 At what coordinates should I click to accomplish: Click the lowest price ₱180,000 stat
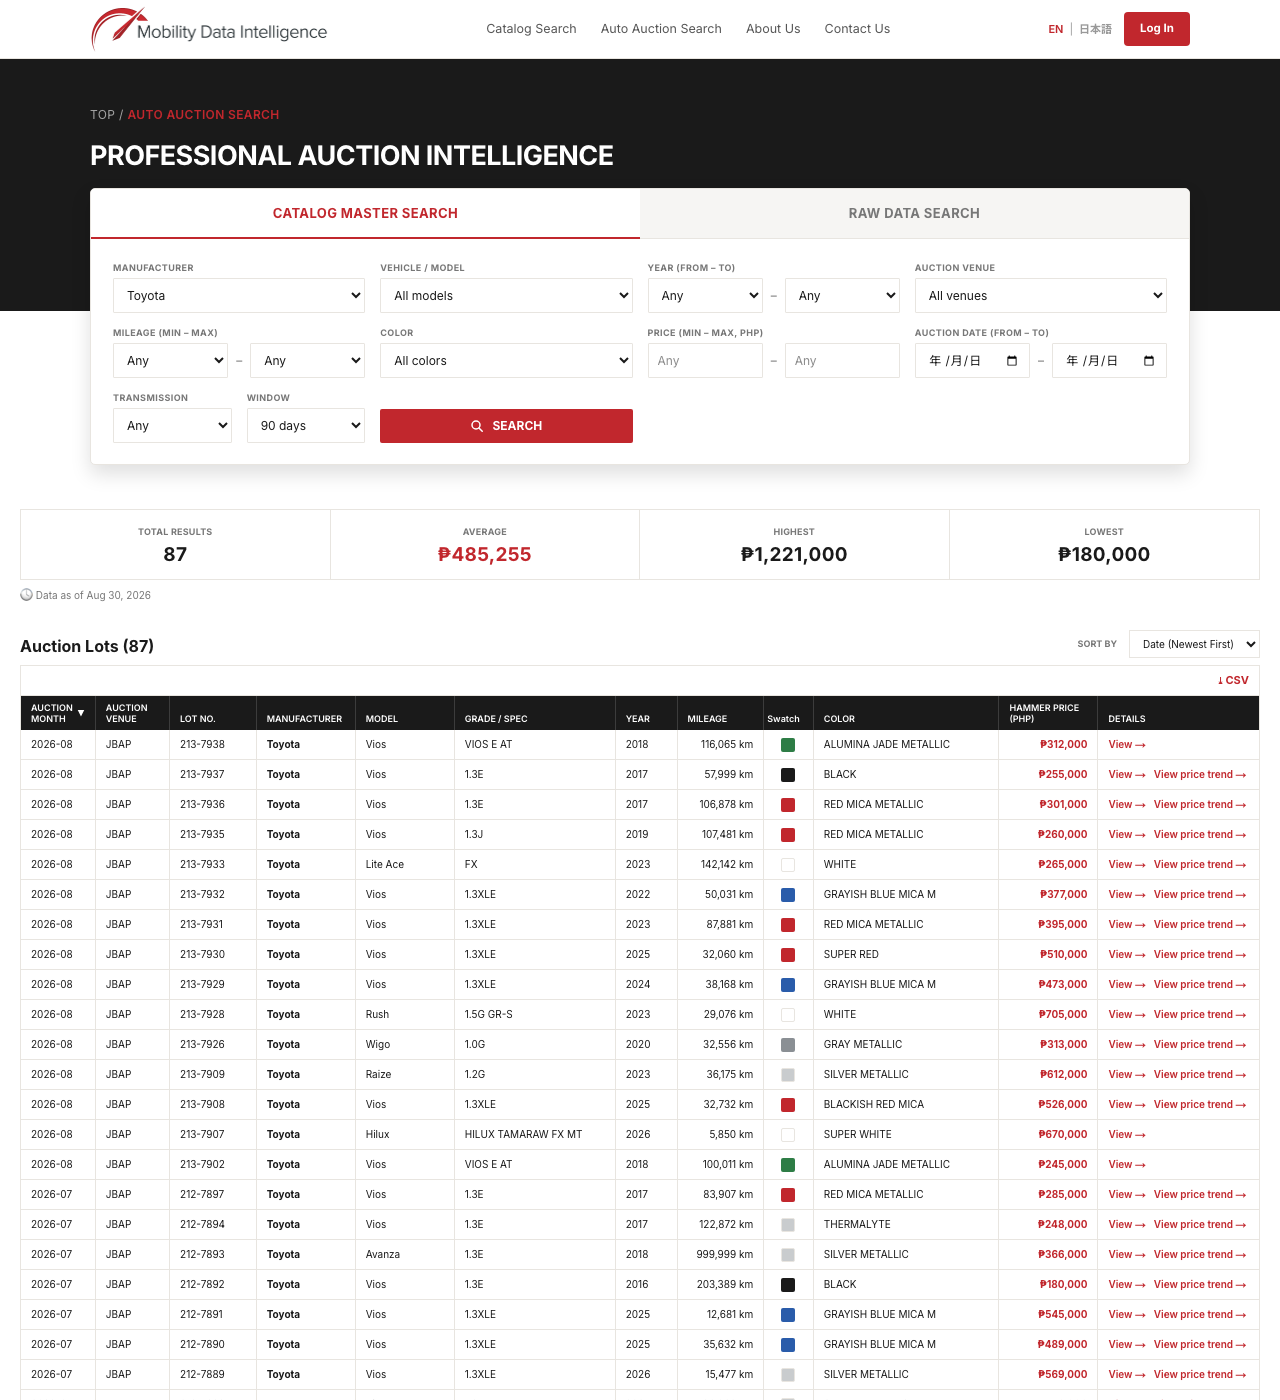coord(1104,554)
